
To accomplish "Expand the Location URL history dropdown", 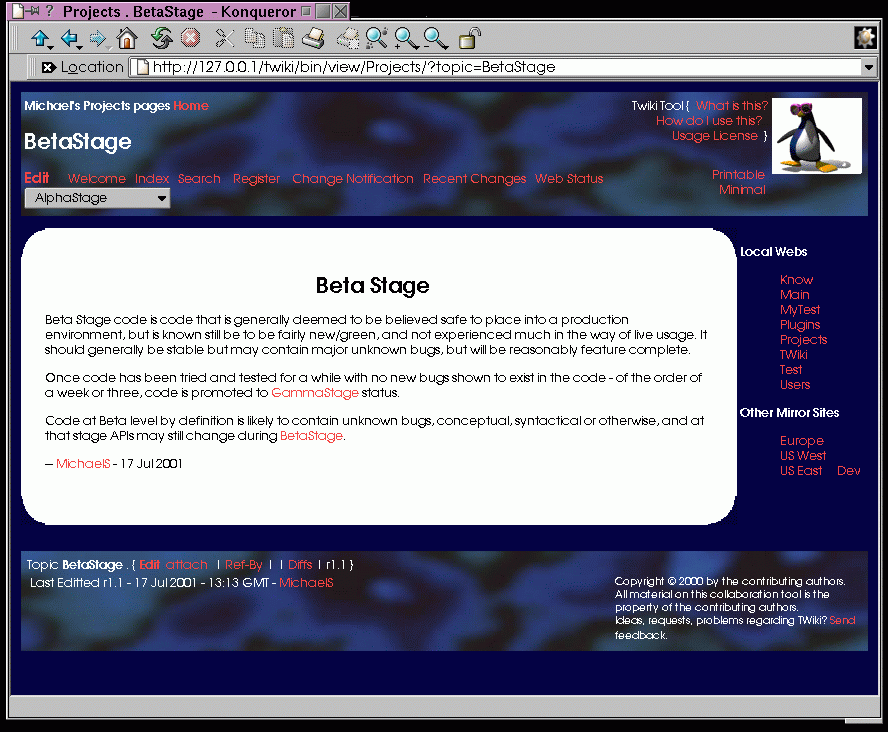I will pos(868,67).
